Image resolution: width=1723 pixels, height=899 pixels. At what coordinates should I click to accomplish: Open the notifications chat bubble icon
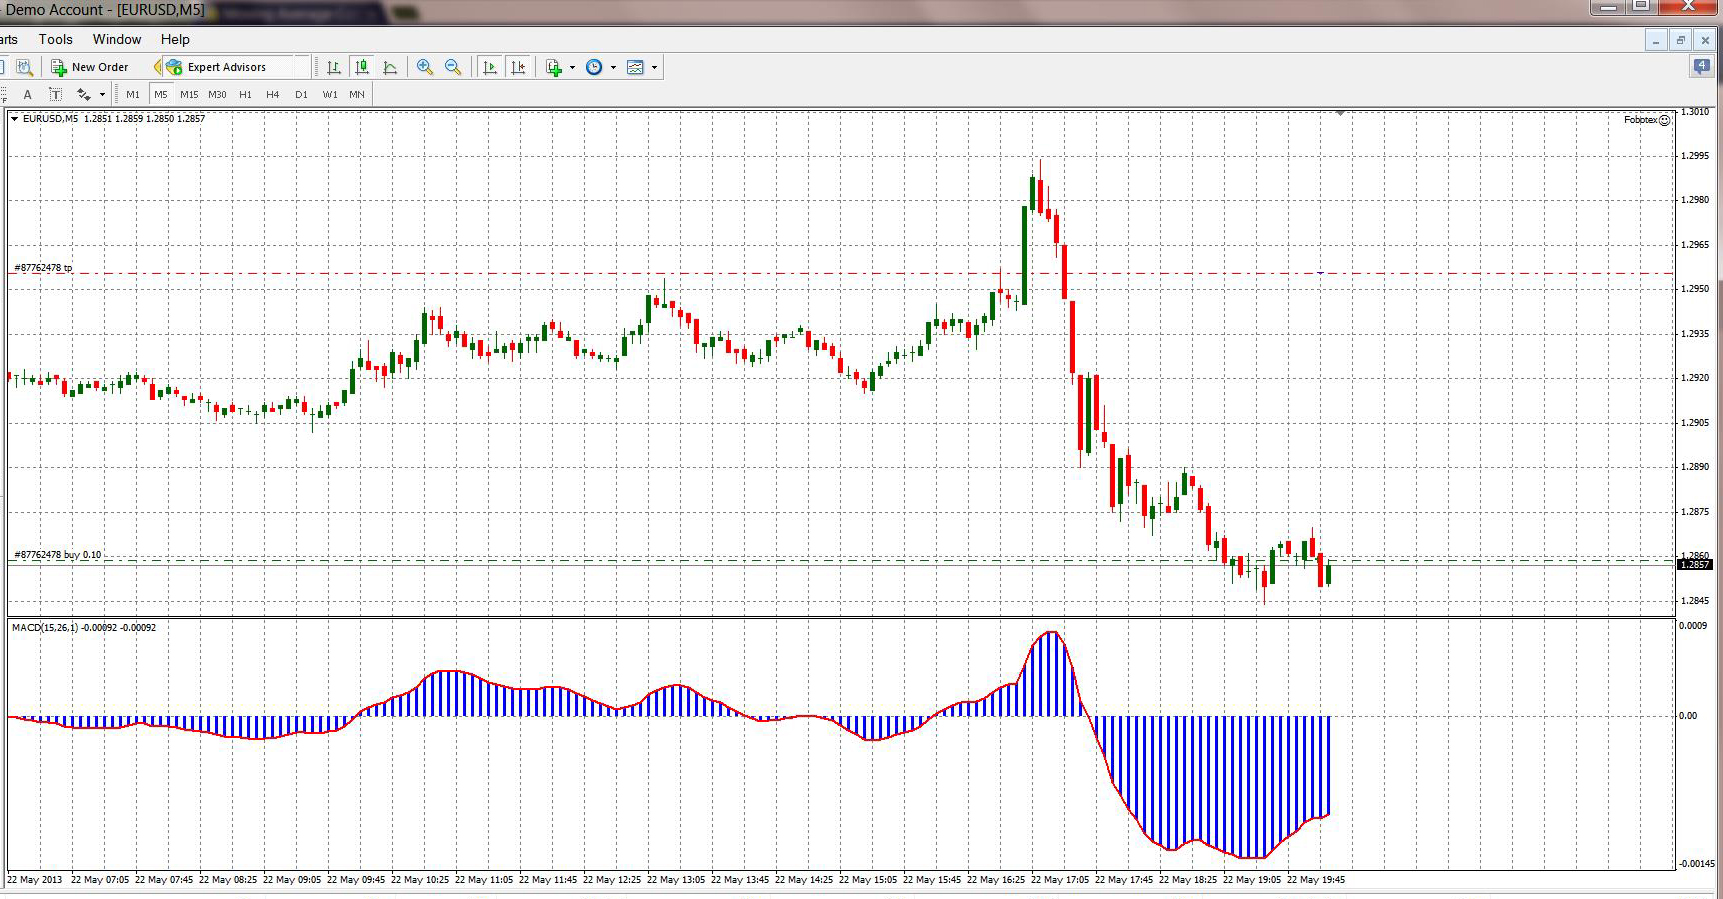click(x=1701, y=67)
